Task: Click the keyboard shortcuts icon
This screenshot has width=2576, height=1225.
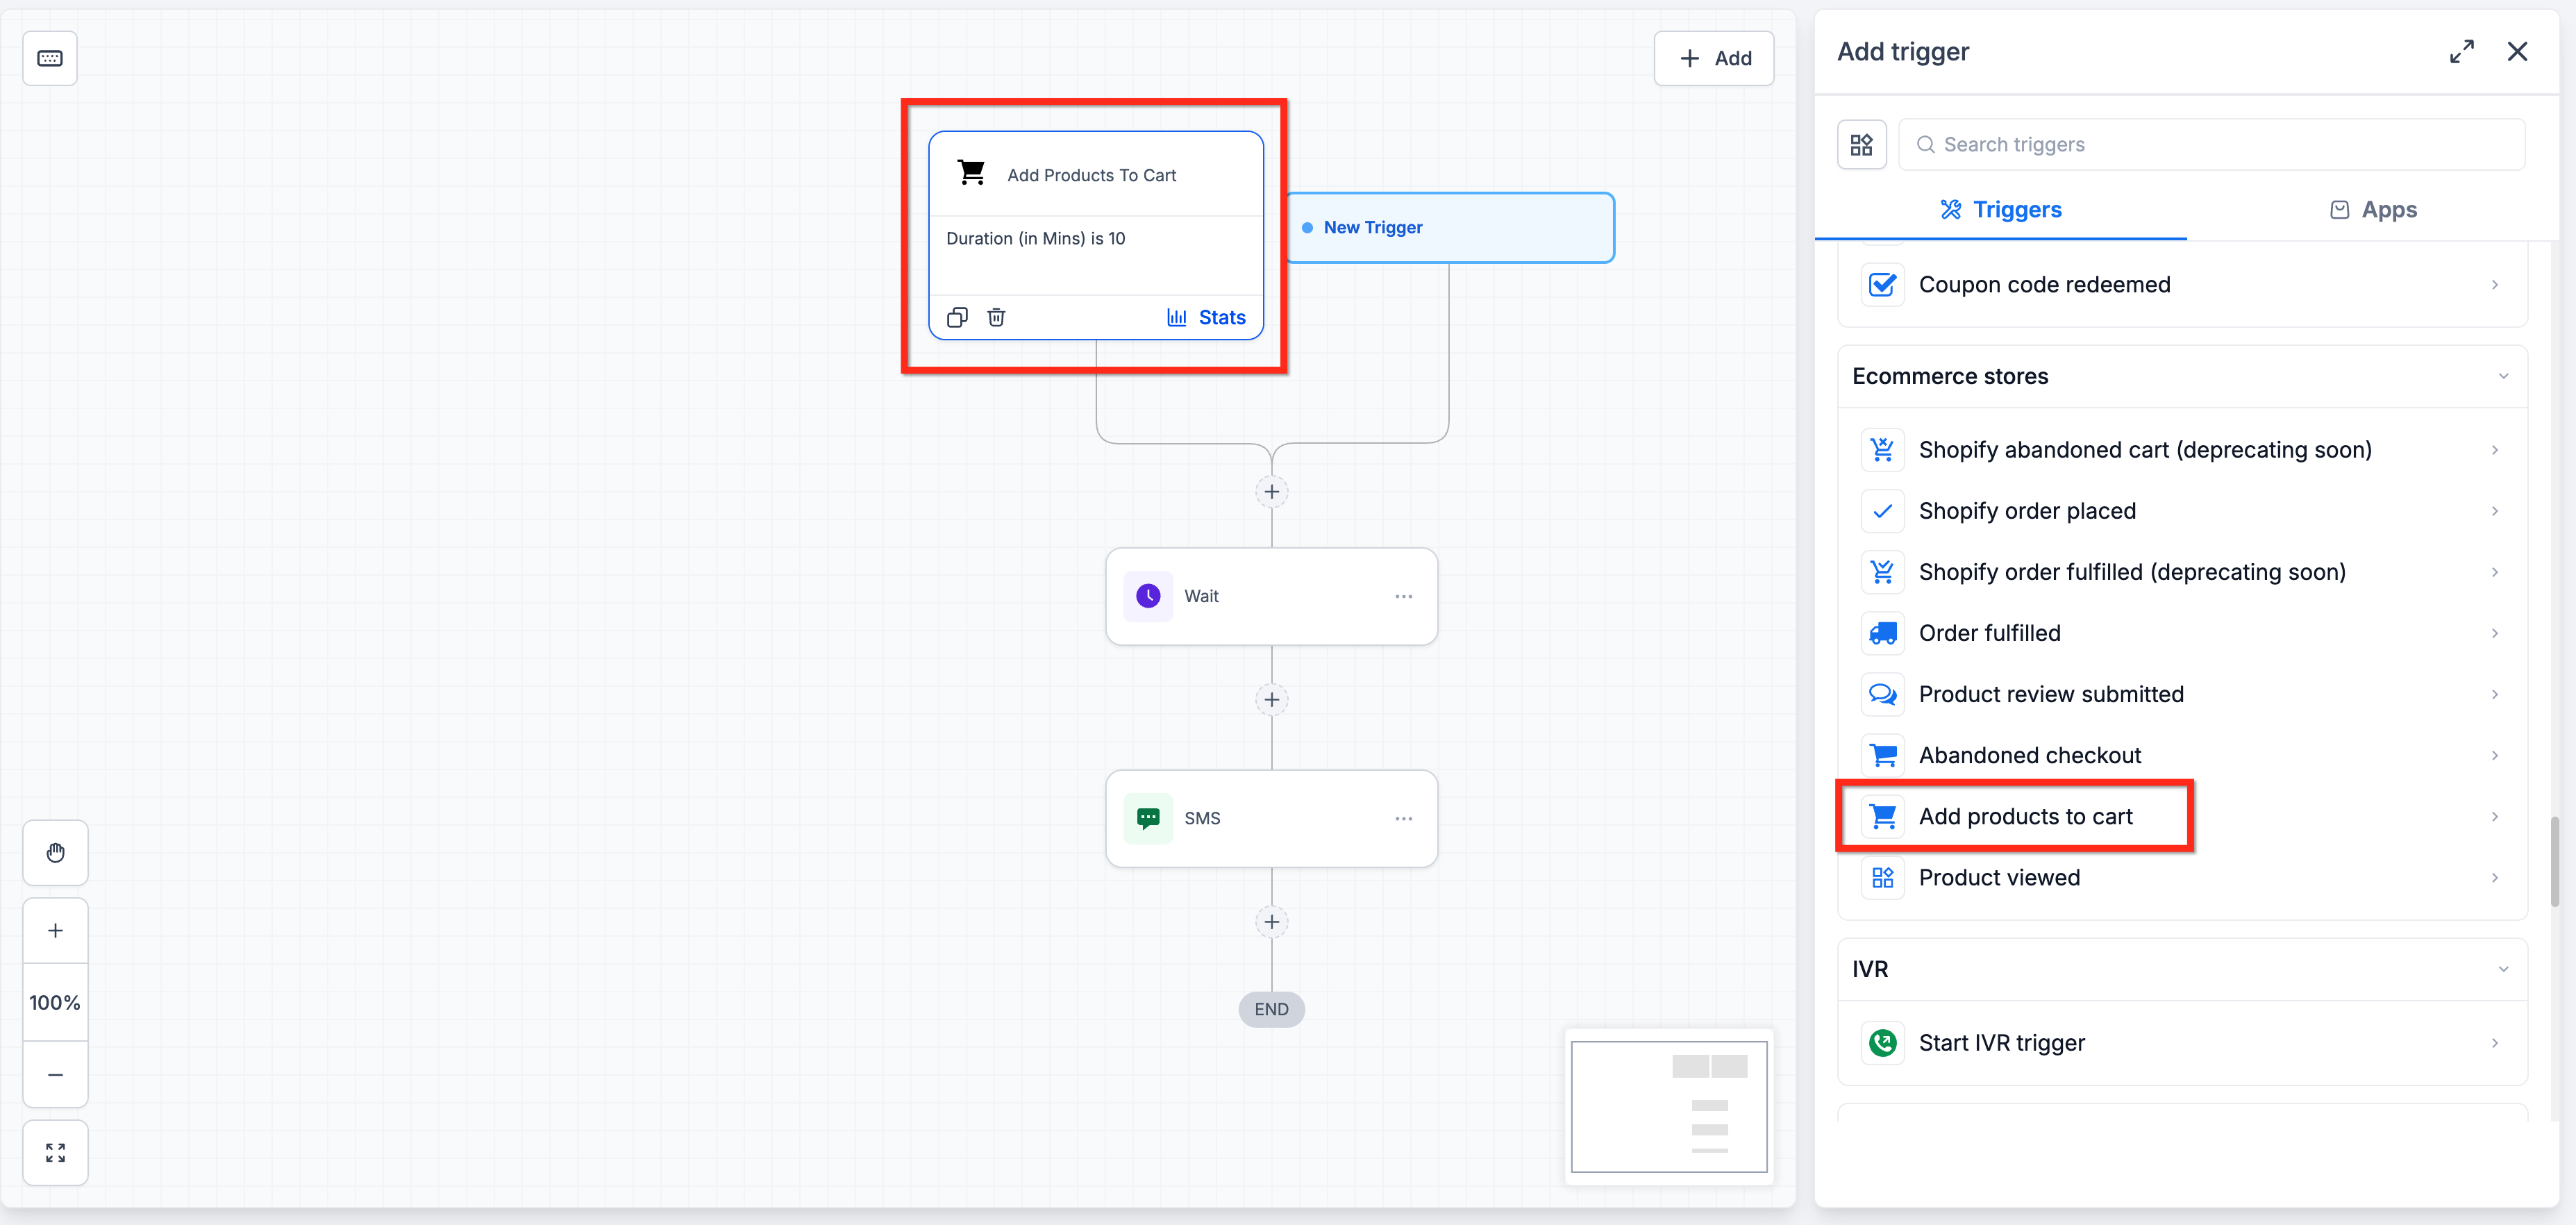Action: (50, 58)
